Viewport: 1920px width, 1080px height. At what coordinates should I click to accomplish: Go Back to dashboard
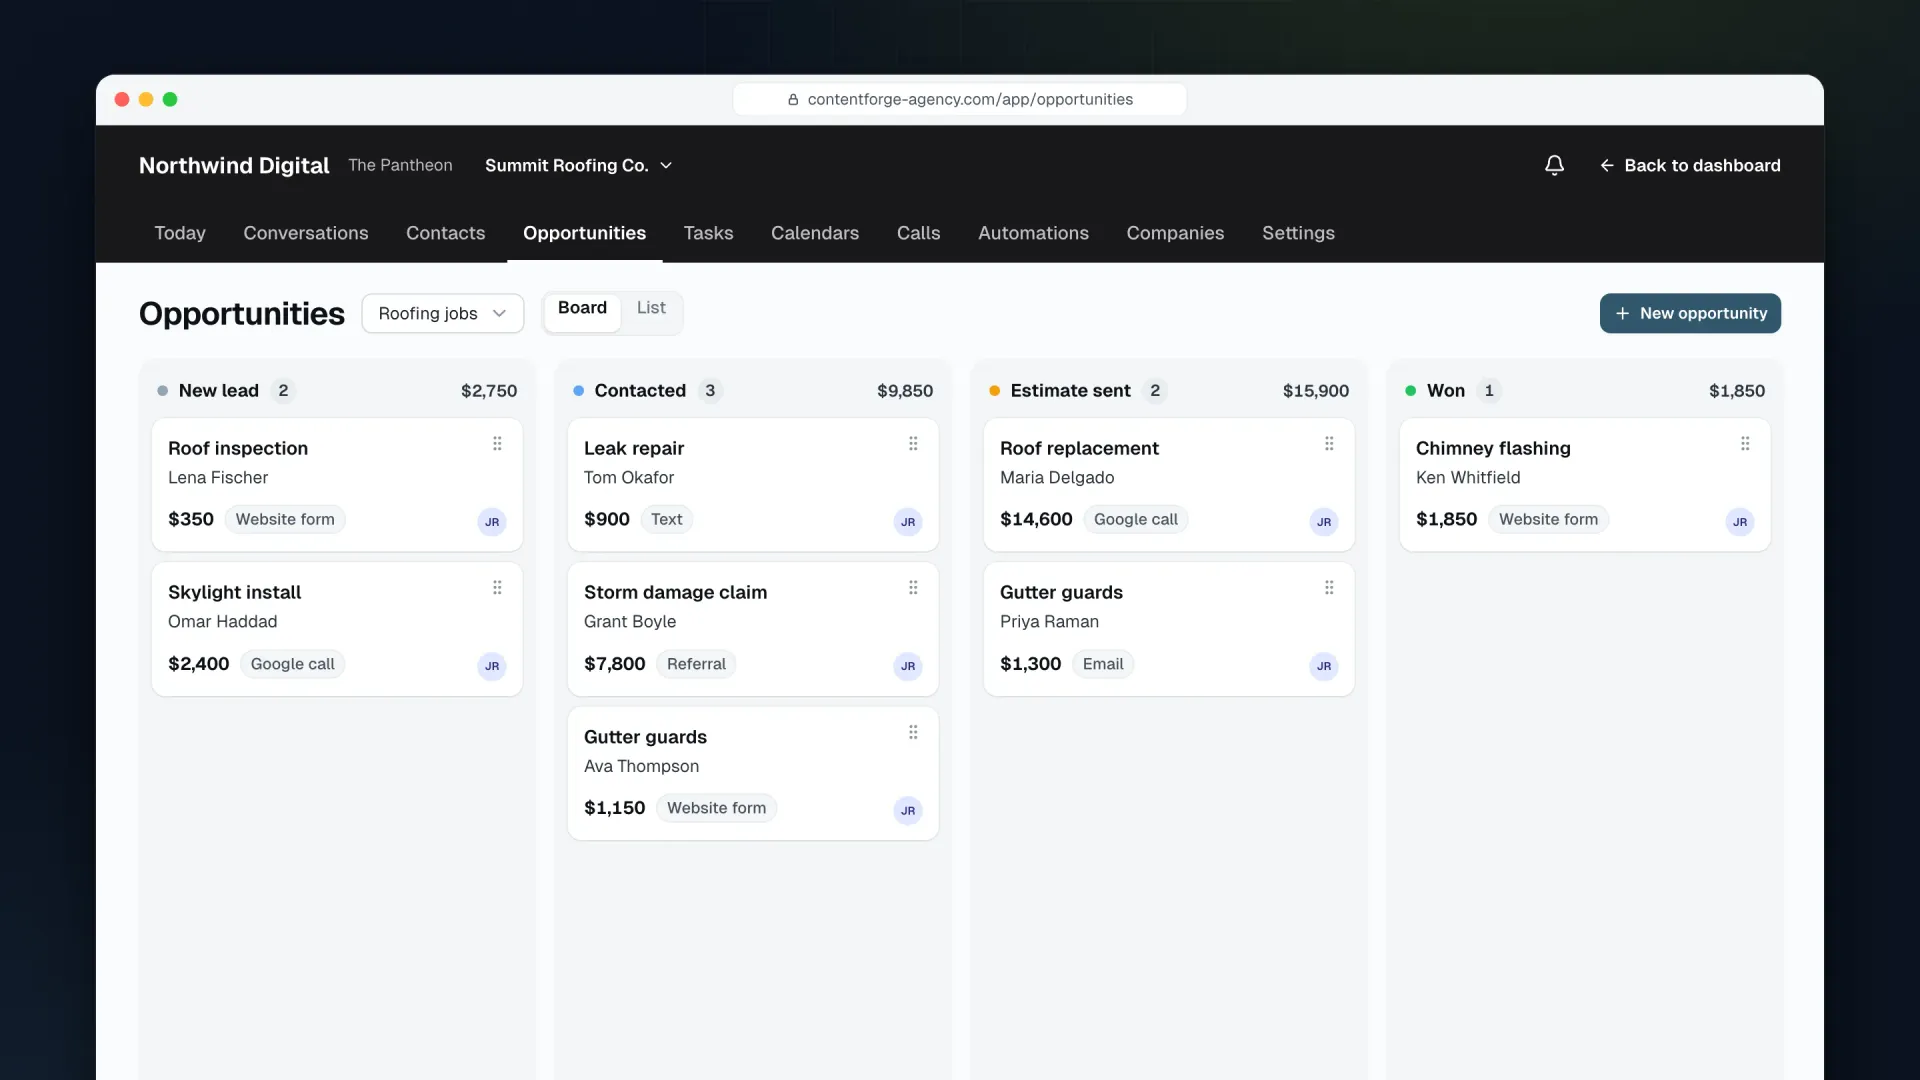1690,166
